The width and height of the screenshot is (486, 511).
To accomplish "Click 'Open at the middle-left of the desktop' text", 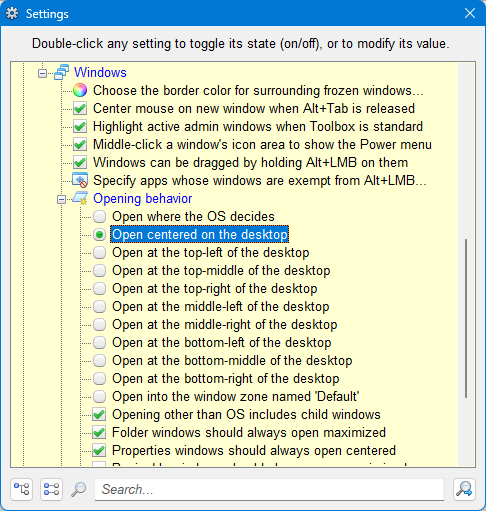I will point(221,306).
